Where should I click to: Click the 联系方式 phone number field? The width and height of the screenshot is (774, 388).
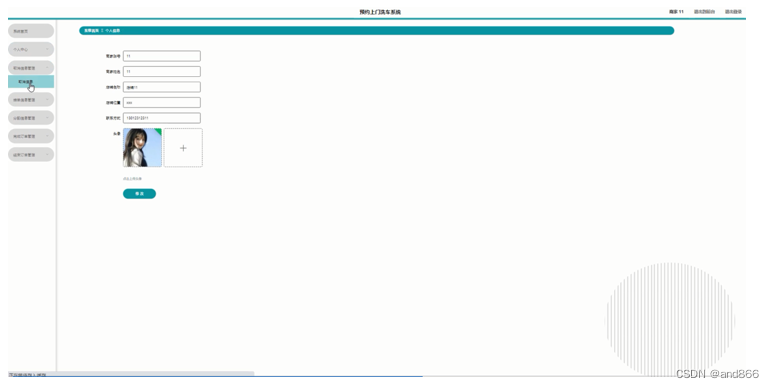(162, 118)
